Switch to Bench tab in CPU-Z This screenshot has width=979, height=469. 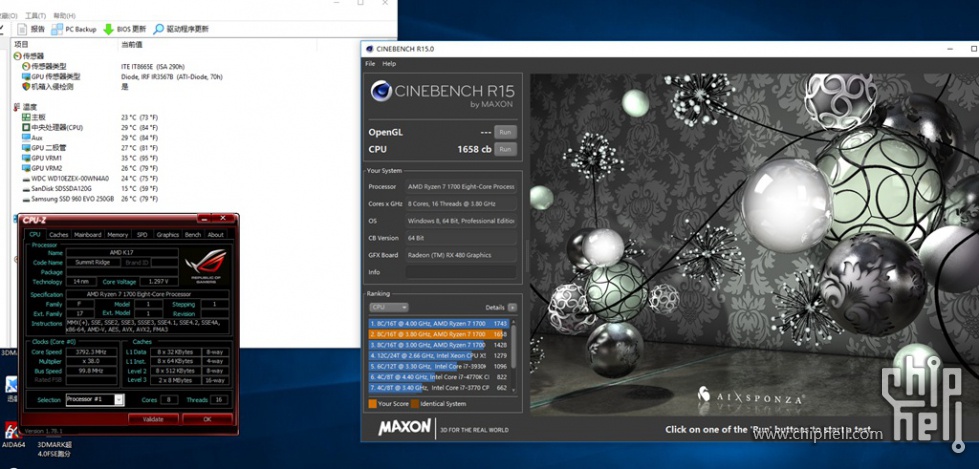193,235
